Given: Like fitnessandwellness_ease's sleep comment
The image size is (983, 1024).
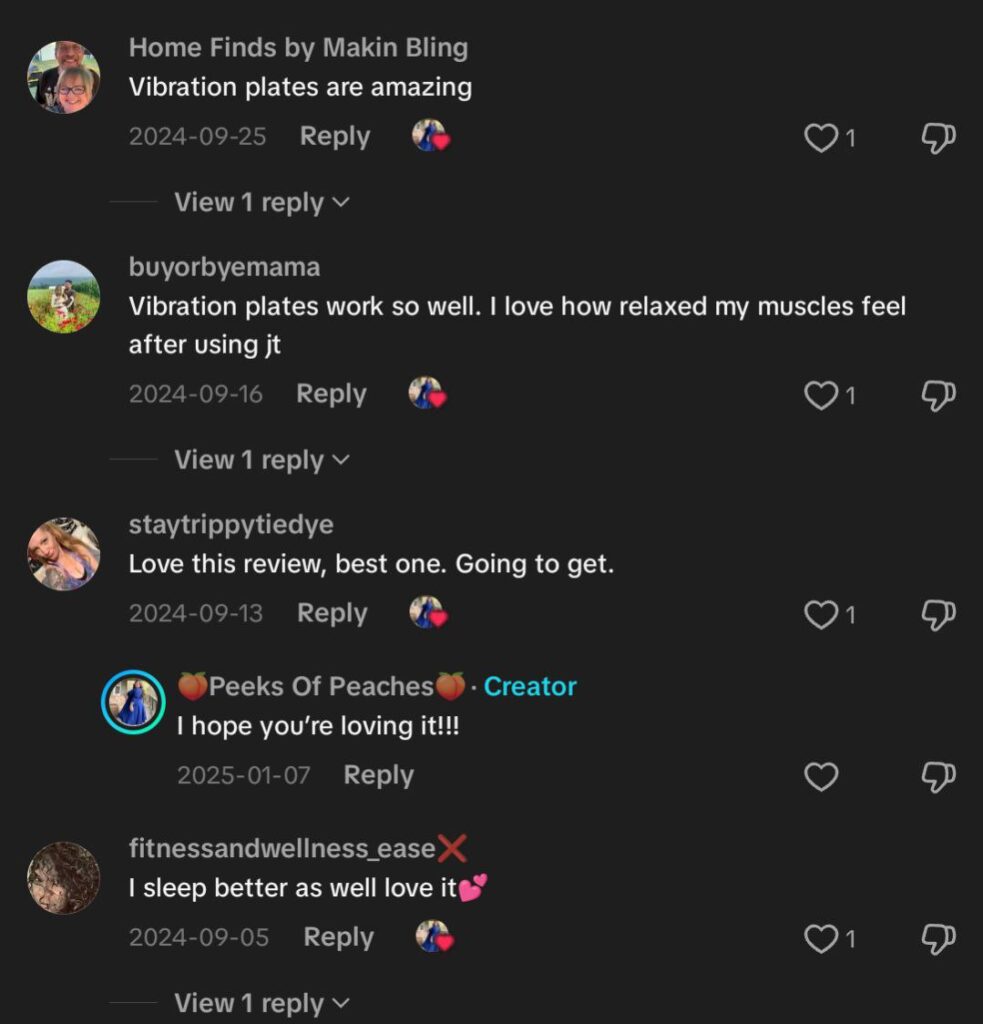Looking at the screenshot, I should click(x=821, y=939).
